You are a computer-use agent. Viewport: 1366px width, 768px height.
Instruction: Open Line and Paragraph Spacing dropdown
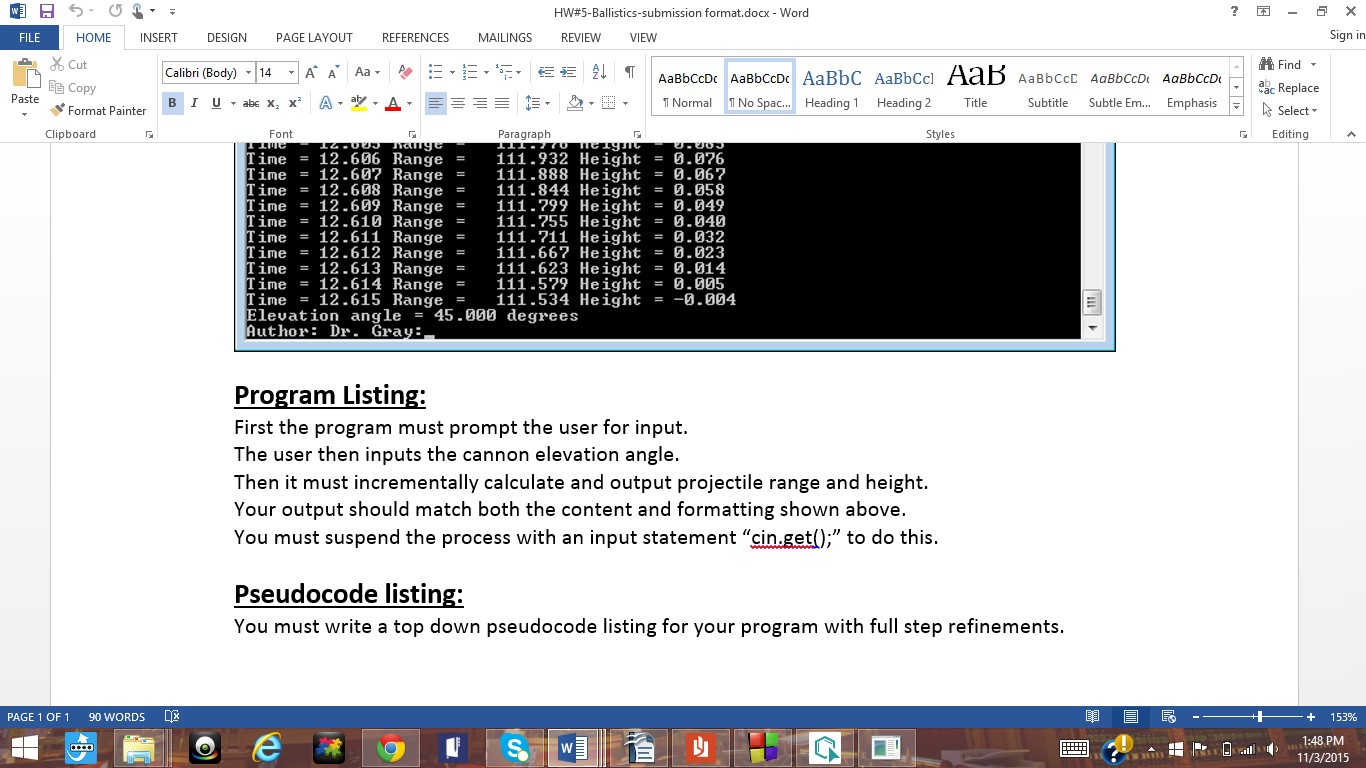[537, 103]
